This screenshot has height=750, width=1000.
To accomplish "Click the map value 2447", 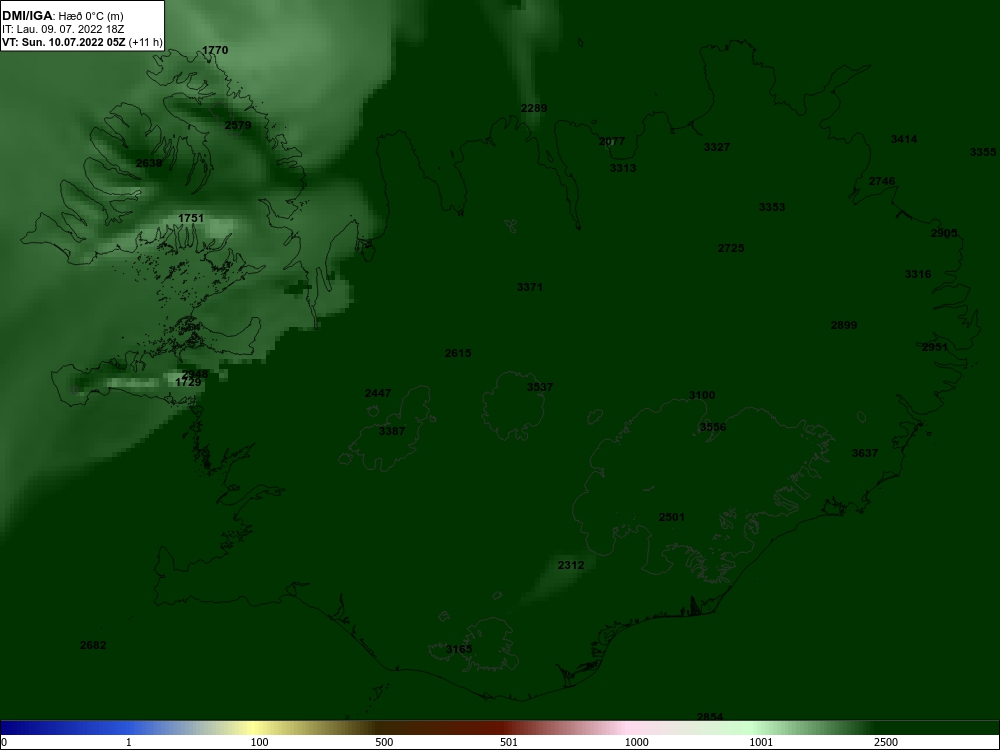I will pyautogui.click(x=378, y=393).
